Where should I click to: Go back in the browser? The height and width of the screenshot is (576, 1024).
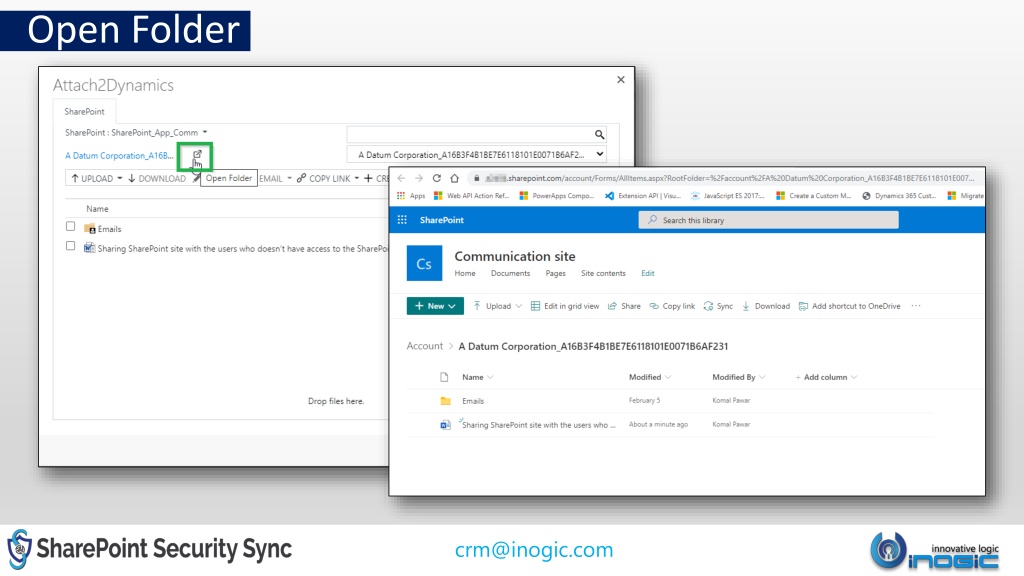[x=401, y=178]
